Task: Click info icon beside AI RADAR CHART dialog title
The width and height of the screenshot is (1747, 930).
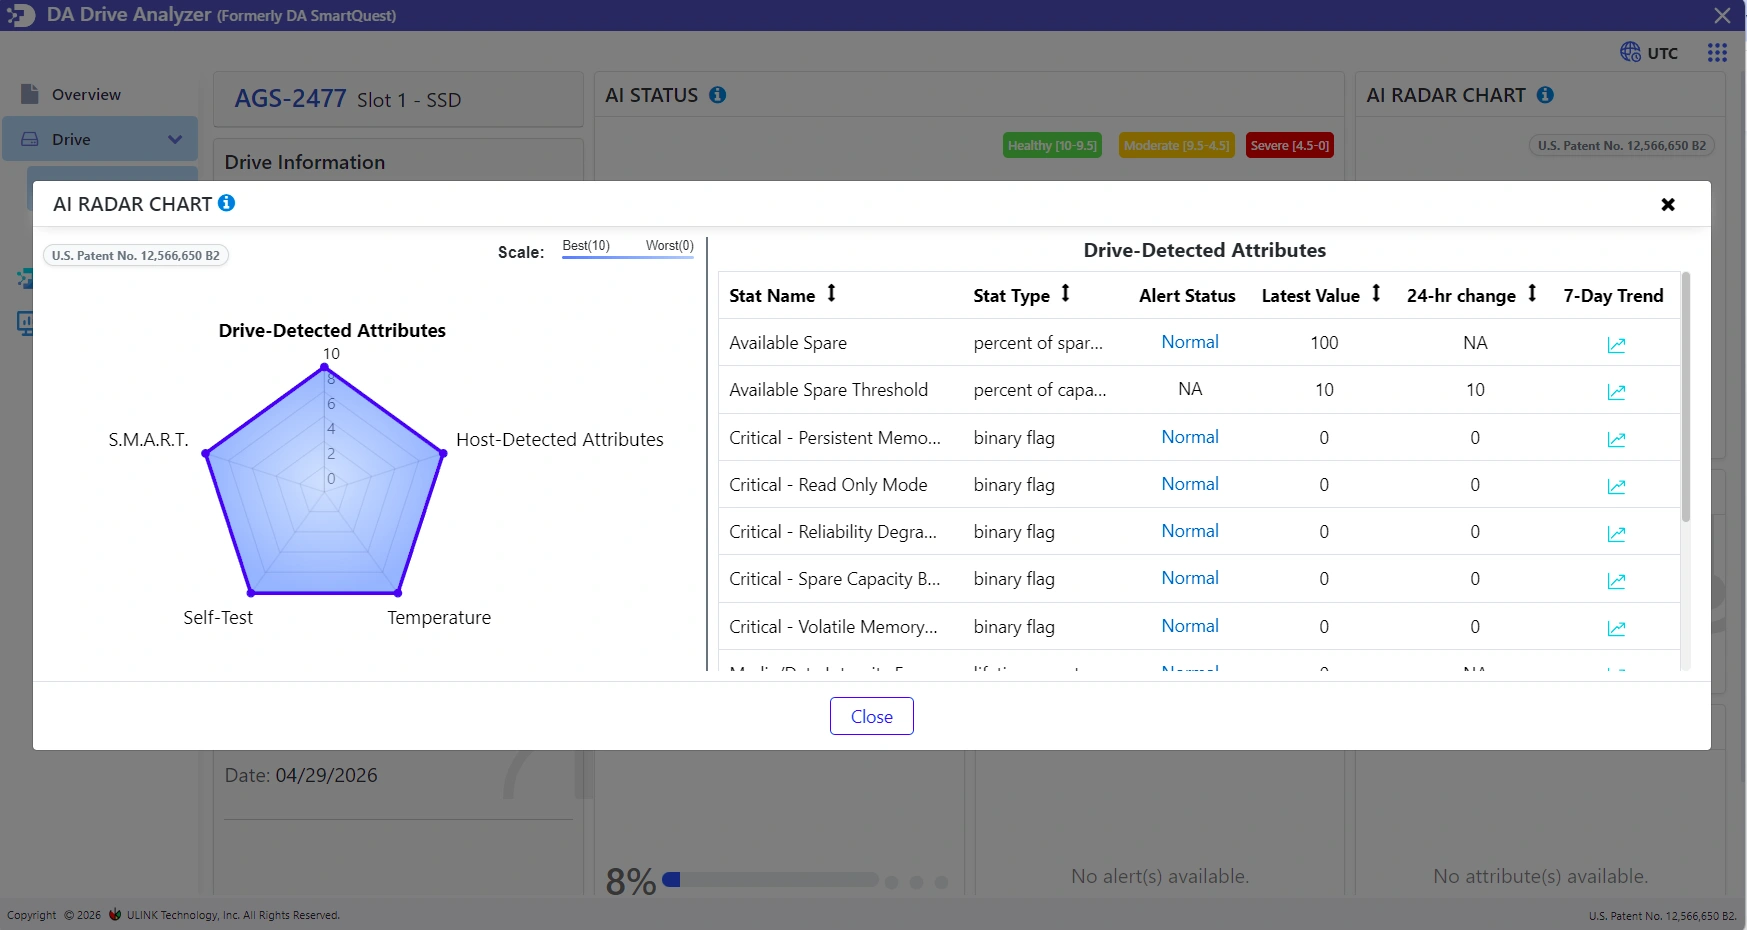Action: click(227, 203)
